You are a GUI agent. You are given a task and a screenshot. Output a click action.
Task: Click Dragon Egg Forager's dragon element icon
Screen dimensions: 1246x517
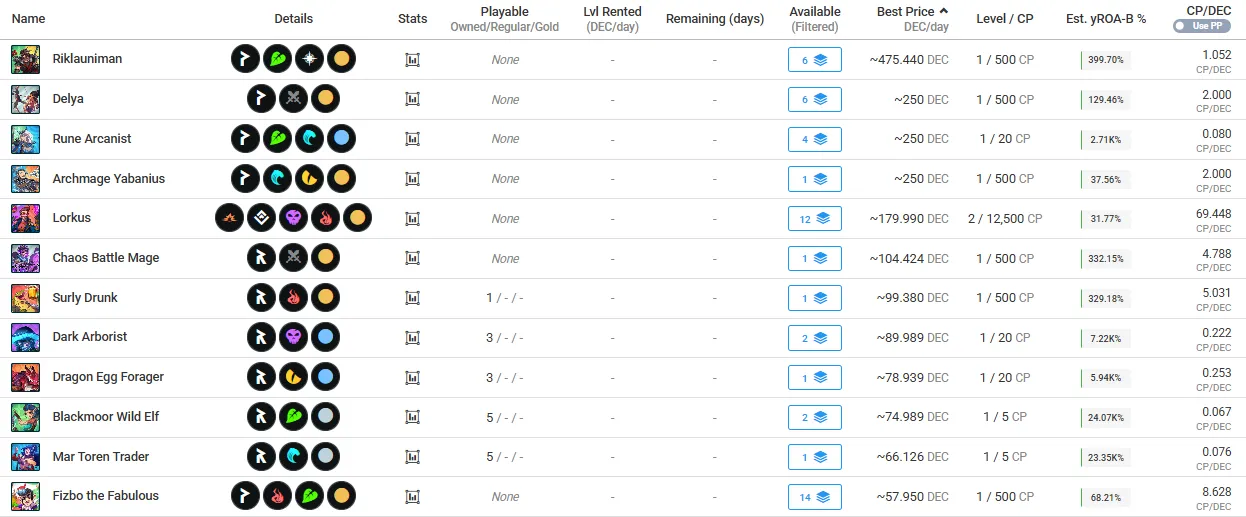tap(293, 377)
